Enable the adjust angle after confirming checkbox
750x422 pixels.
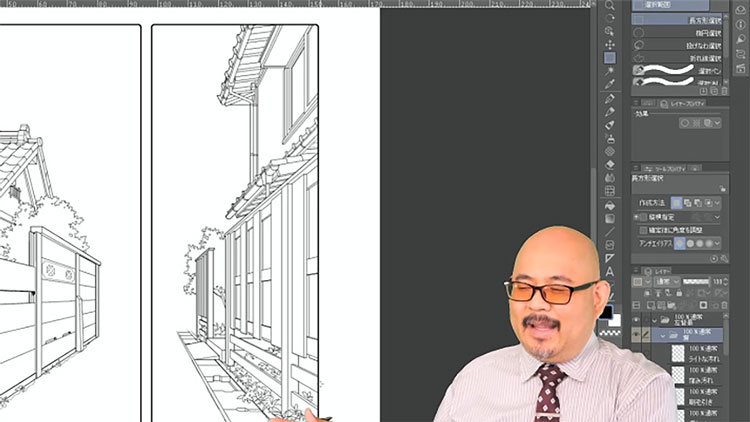(643, 230)
